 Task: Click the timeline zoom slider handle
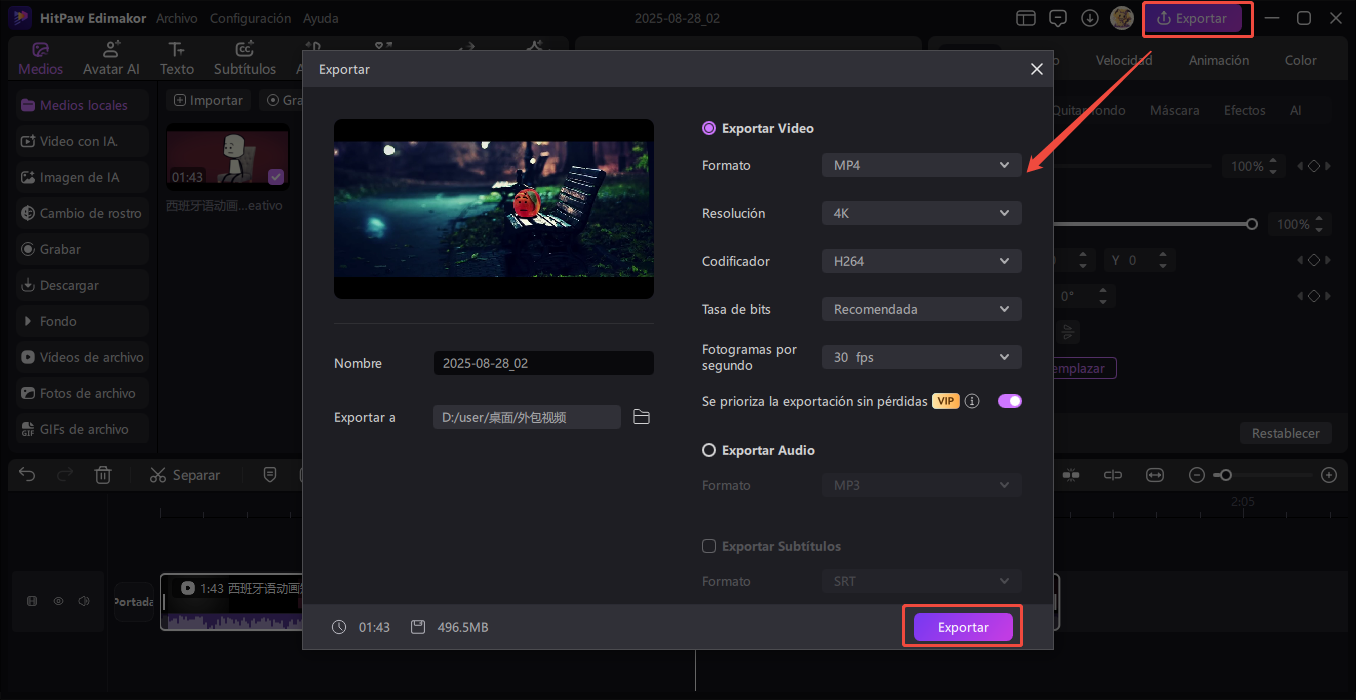(x=1225, y=475)
